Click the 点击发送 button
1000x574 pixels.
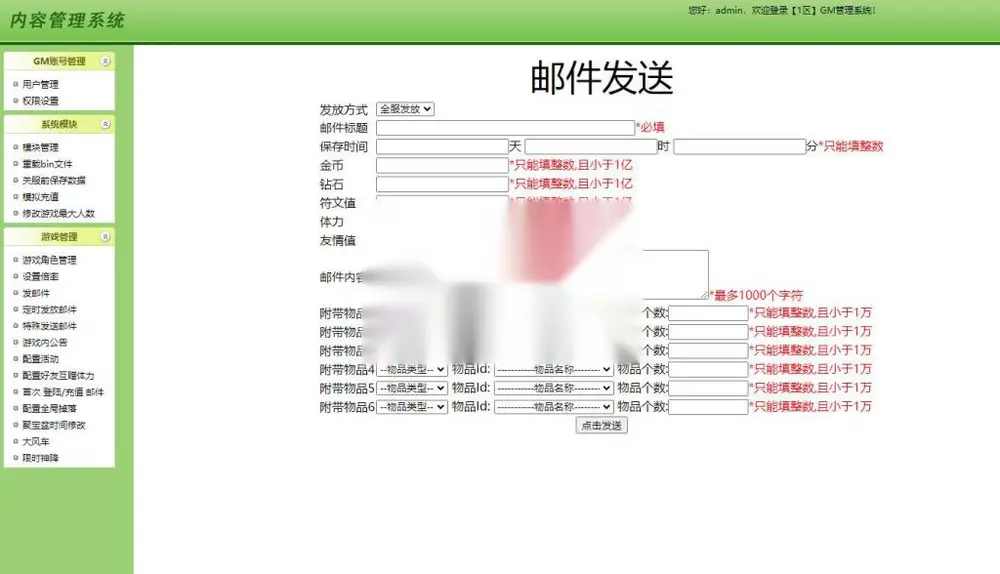pos(601,425)
